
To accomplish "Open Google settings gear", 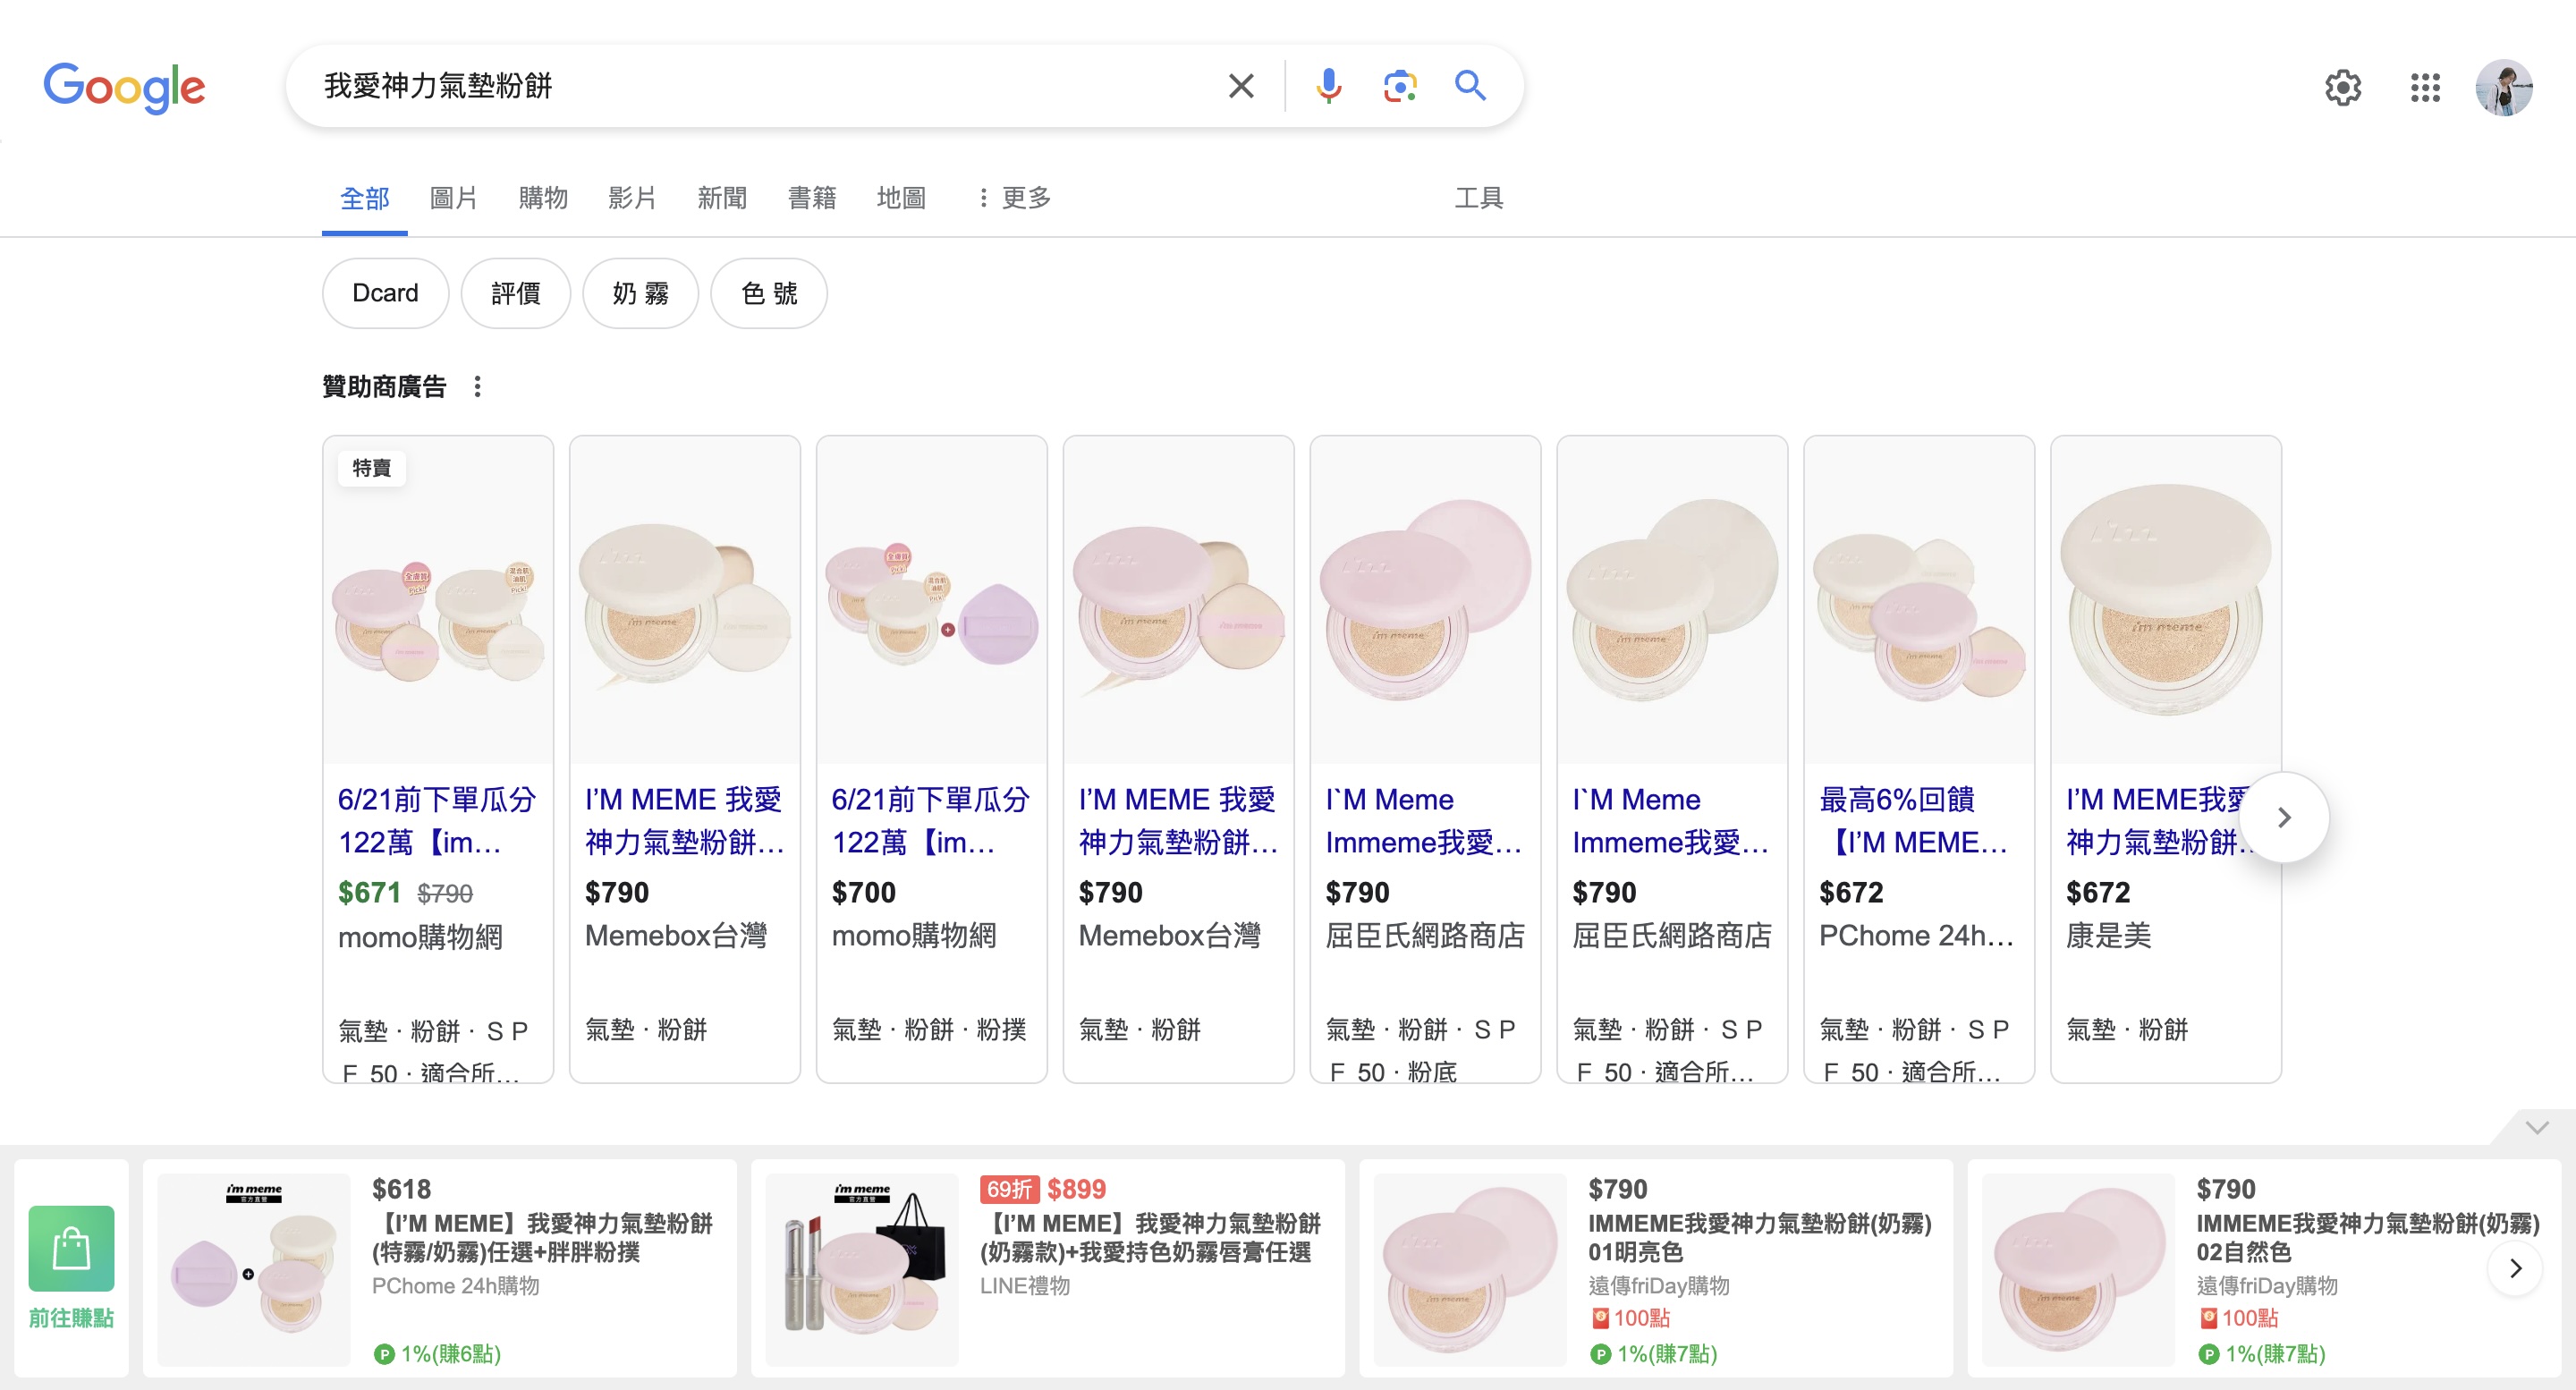I will tap(2342, 88).
